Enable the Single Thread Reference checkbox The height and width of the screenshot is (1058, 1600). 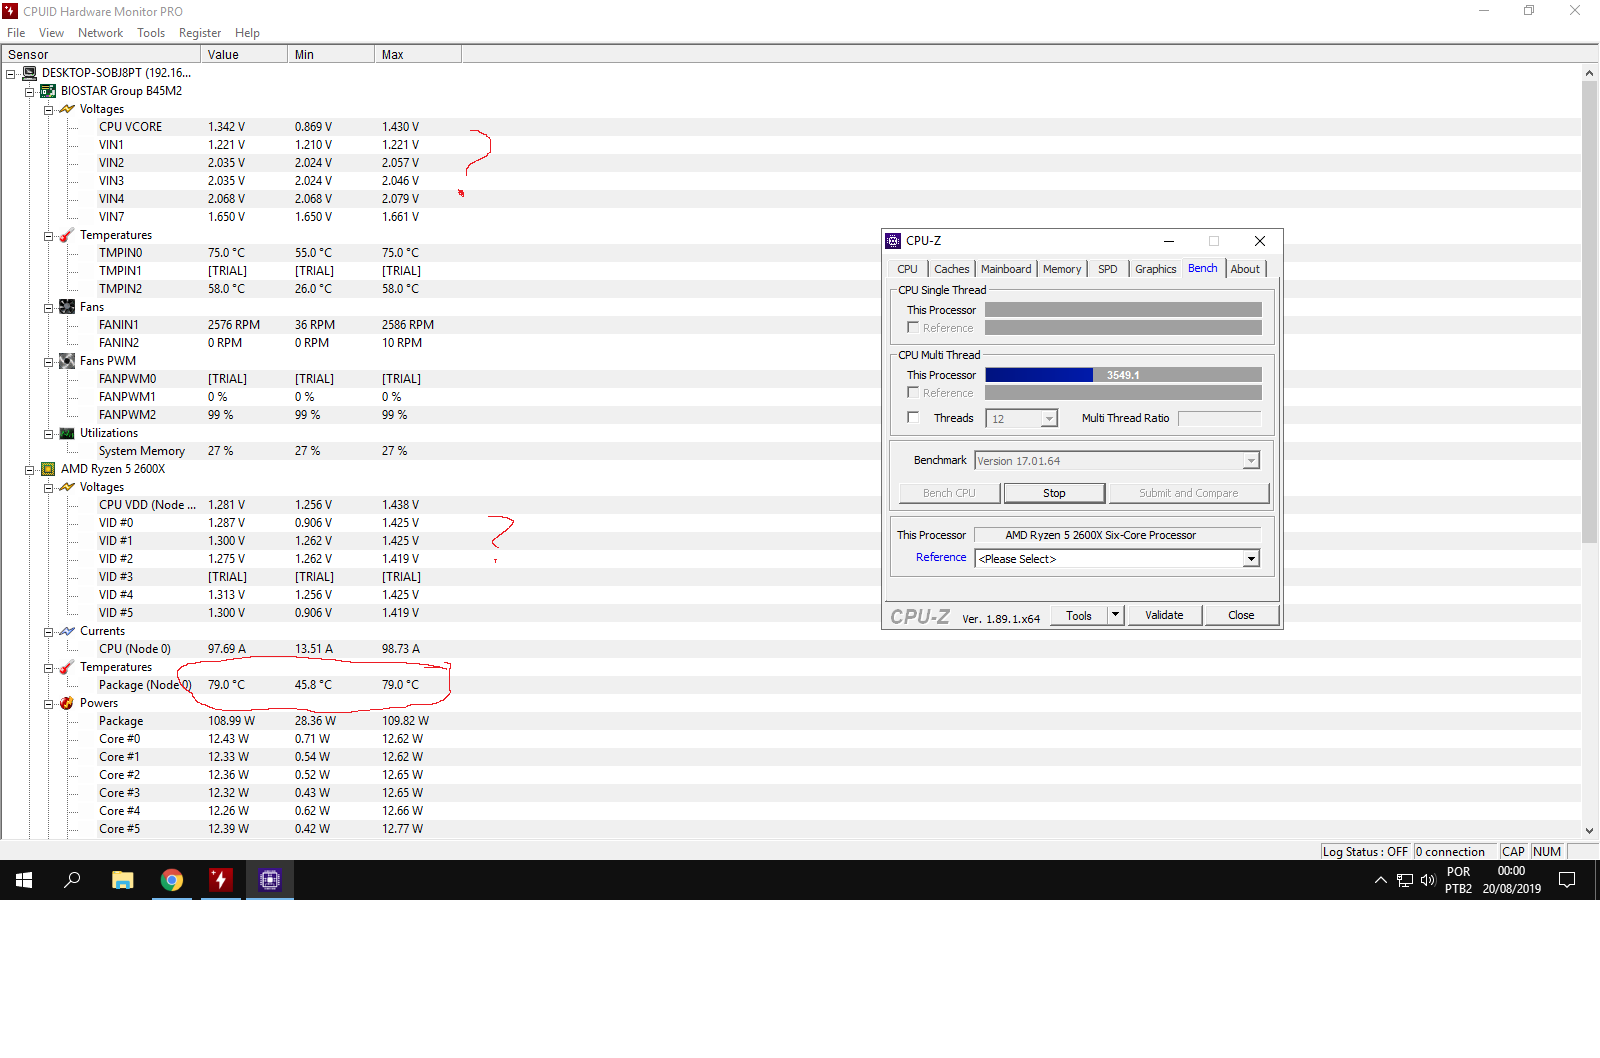tap(913, 327)
